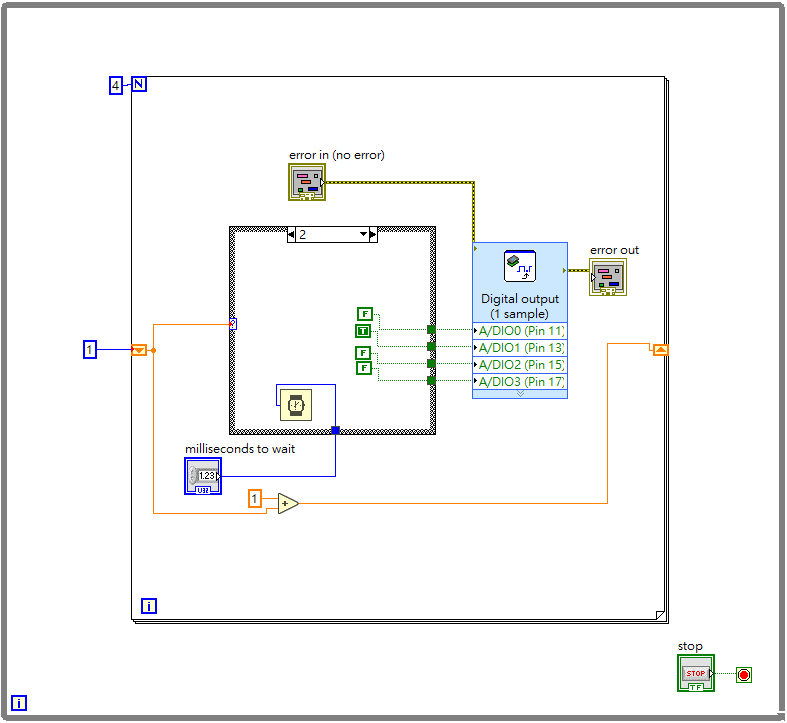Click the Wait (ms) wristwatch function
Image resolution: width=787 pixels, height=723 pixels.
(296, 405)
